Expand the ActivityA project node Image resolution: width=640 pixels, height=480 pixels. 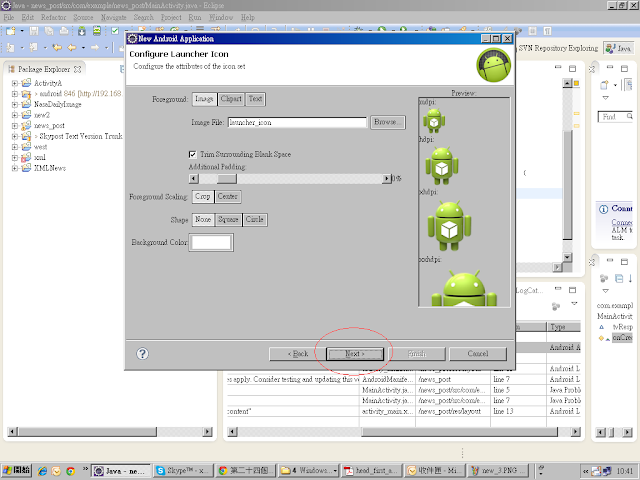click(x=15, y=83)
